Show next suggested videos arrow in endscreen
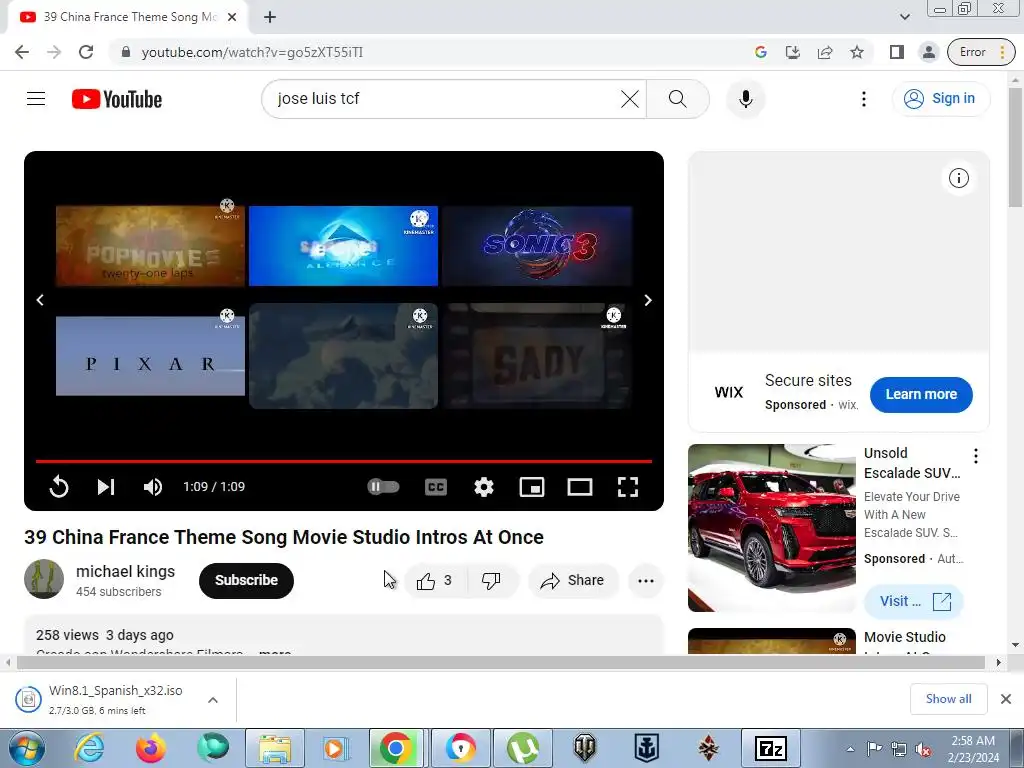 pos(648,300)
